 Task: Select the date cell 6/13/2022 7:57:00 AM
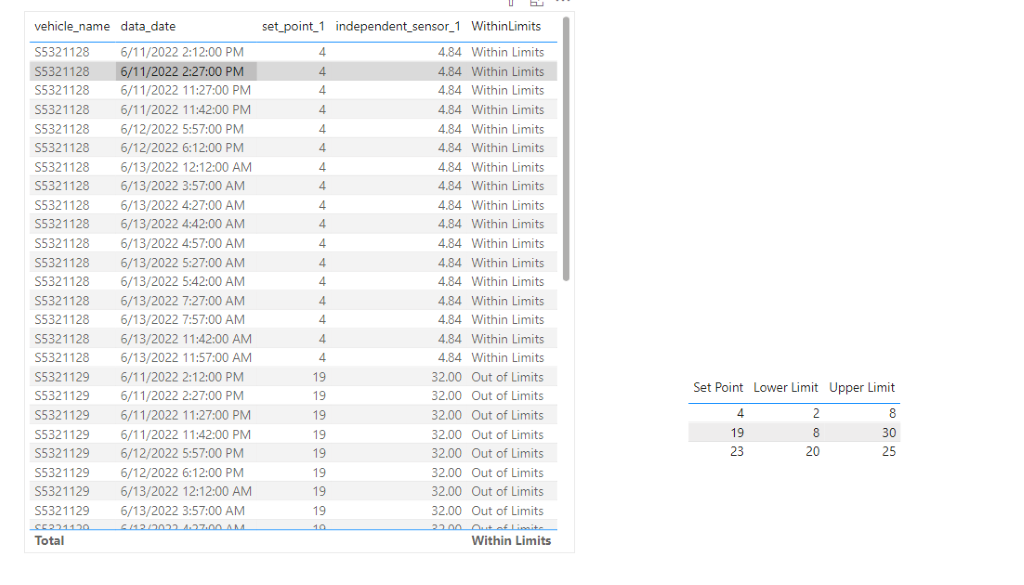pyautogui.click(x=183, y=320)
